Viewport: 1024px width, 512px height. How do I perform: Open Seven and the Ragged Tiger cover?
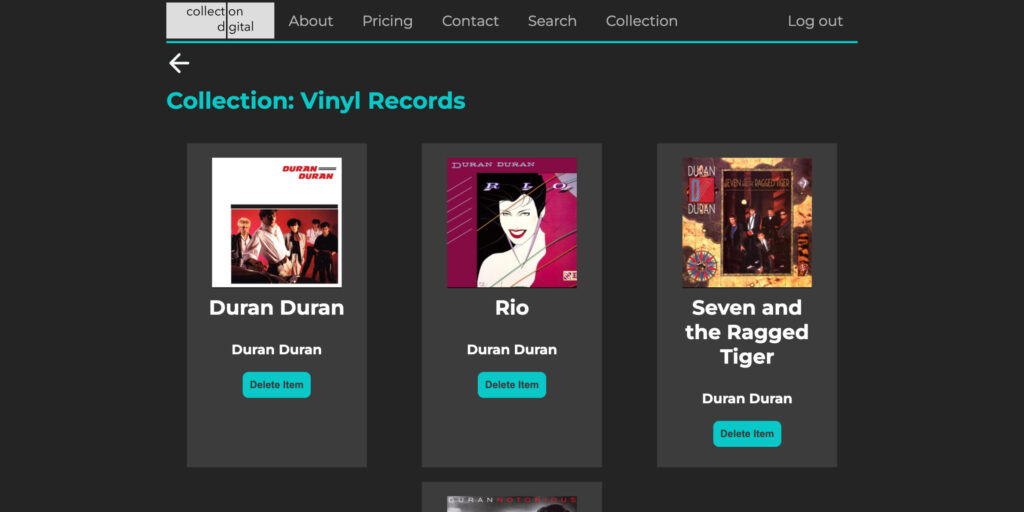pyautogui.click(x=747, y=222)
